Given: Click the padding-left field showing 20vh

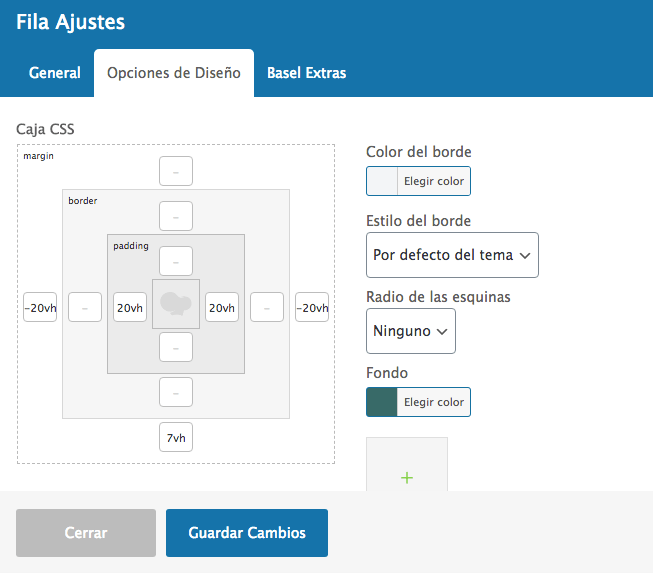Looking at the screenshot, I should (x=130, y=307).
